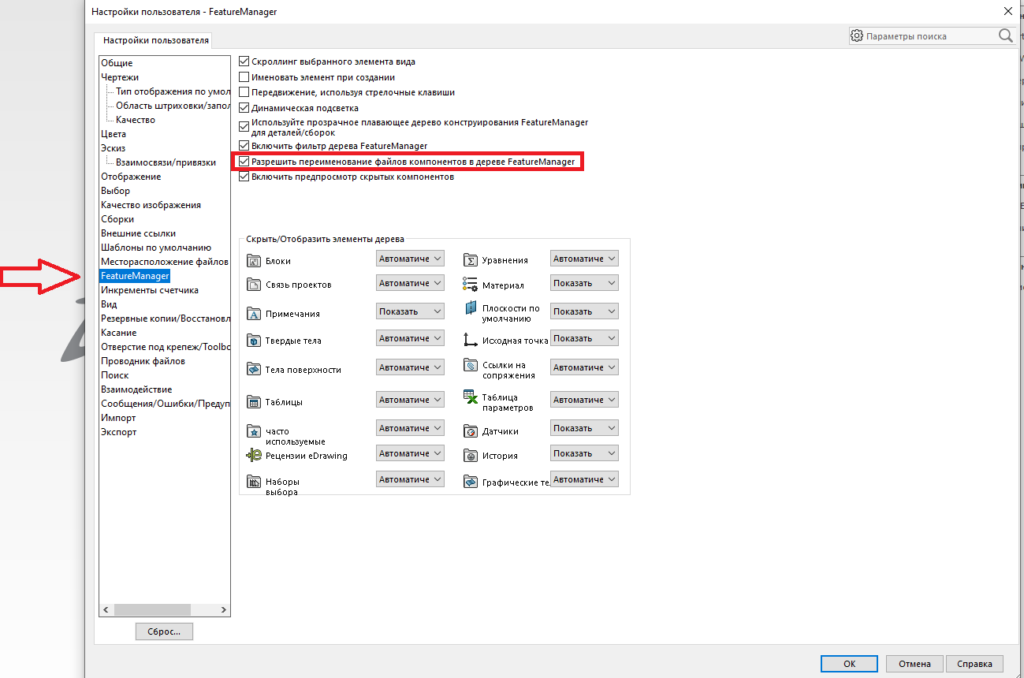Click Справка for help
The width and height of the screenshot is (1024, 678).
point(974,663)
